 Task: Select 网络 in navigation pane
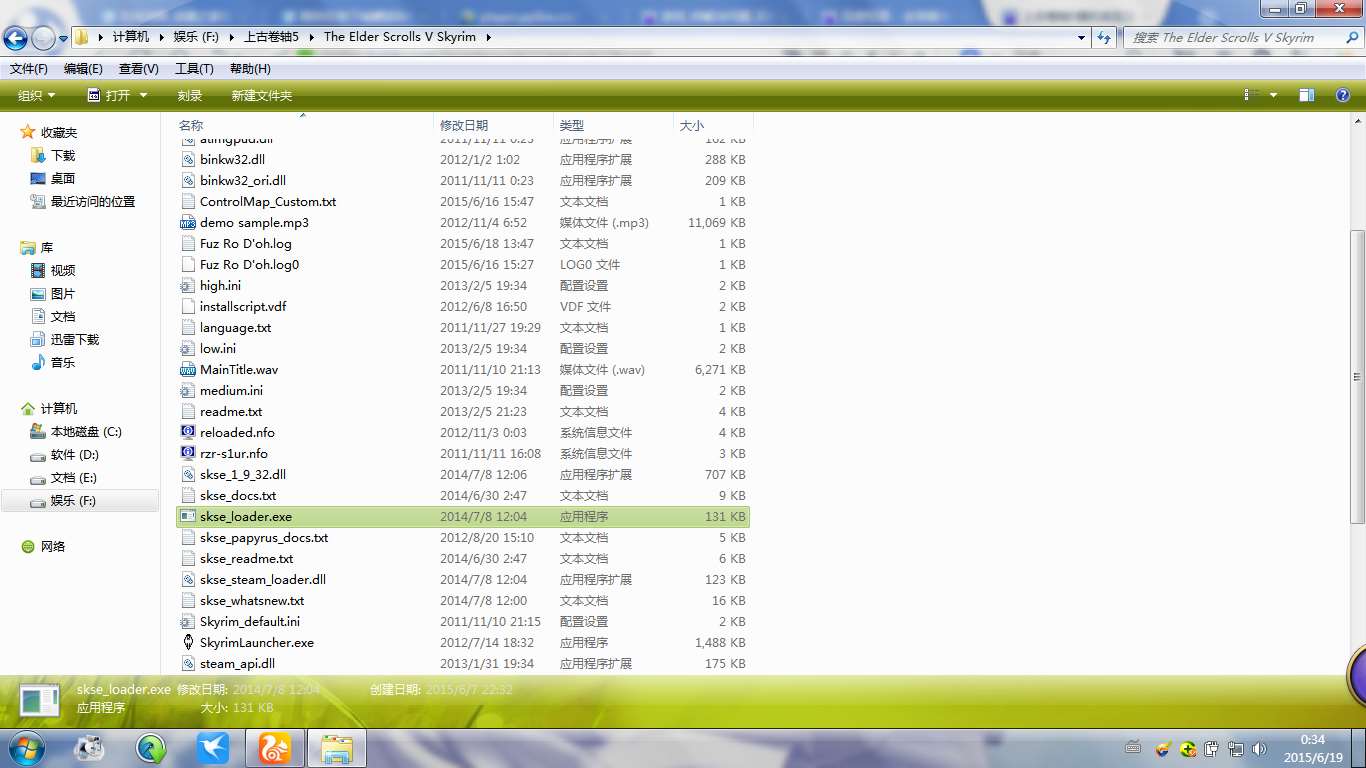53,547
